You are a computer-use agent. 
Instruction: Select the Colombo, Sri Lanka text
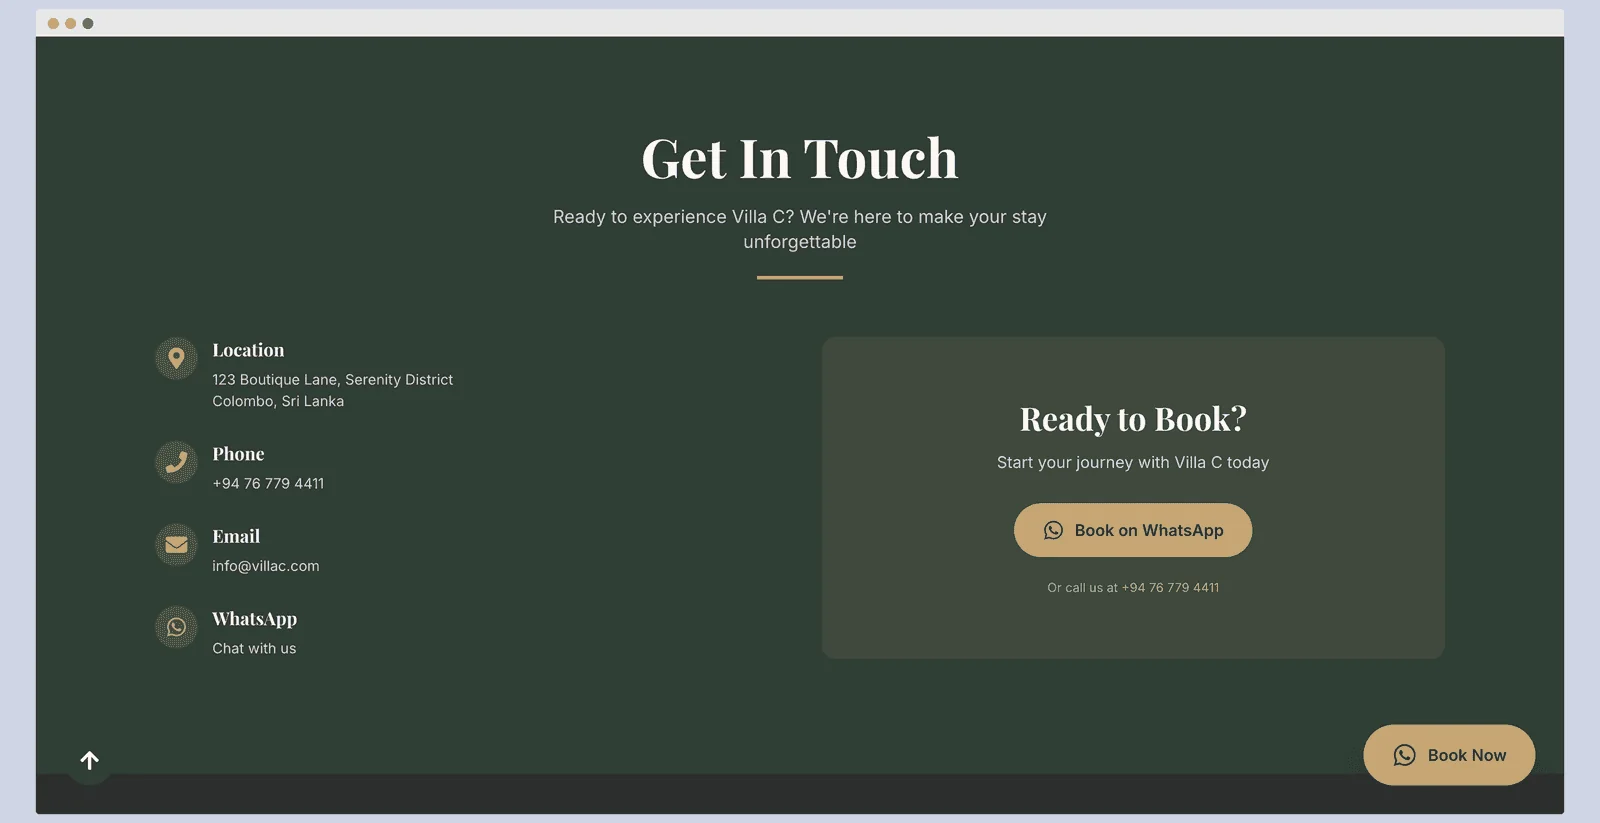tap(278, 401)
